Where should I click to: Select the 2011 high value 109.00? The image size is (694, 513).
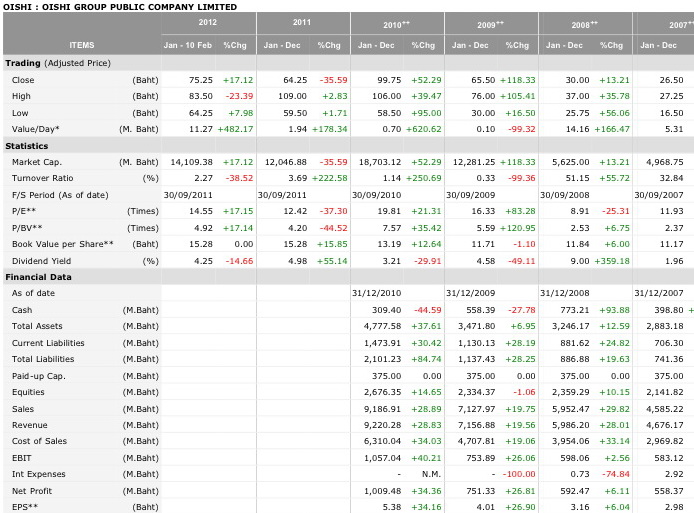tap(293, 96)
